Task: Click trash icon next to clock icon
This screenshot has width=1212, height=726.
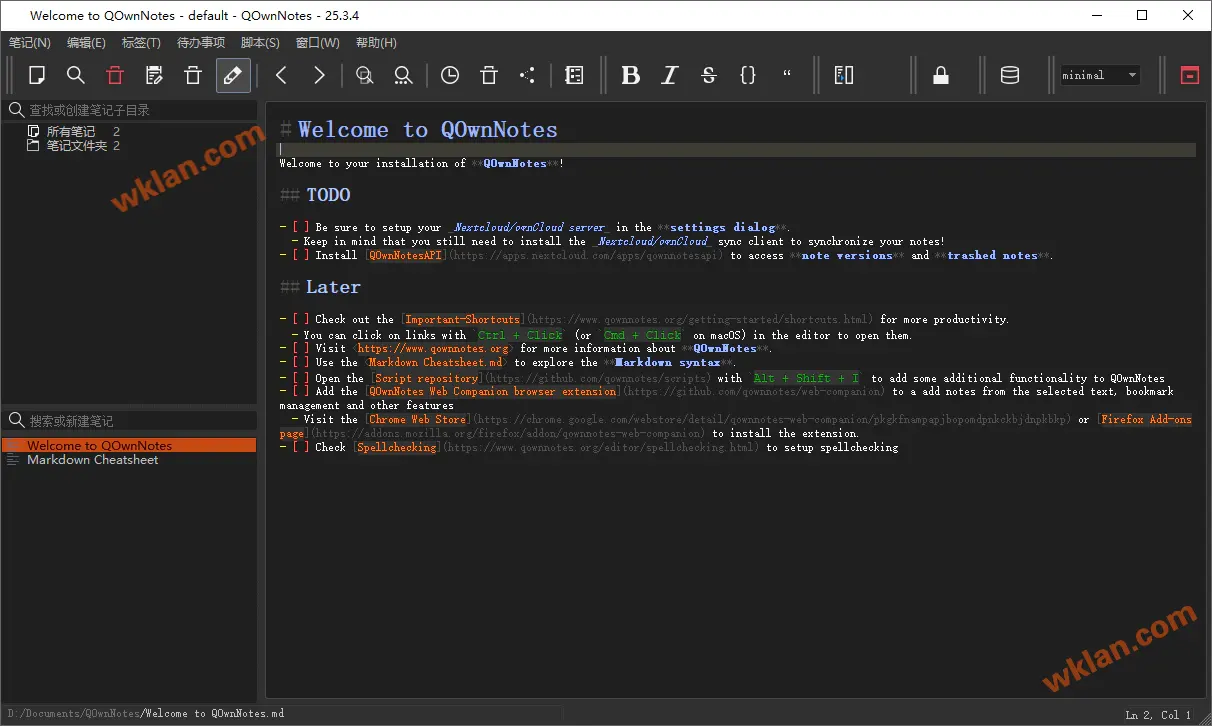Action: click(488, 75)
